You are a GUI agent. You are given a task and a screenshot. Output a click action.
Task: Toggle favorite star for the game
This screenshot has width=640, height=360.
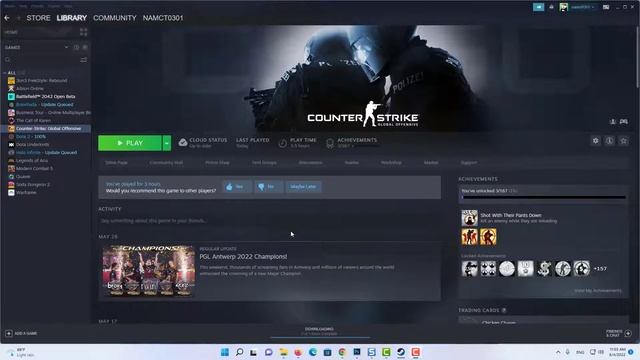[x=624, y=141]
